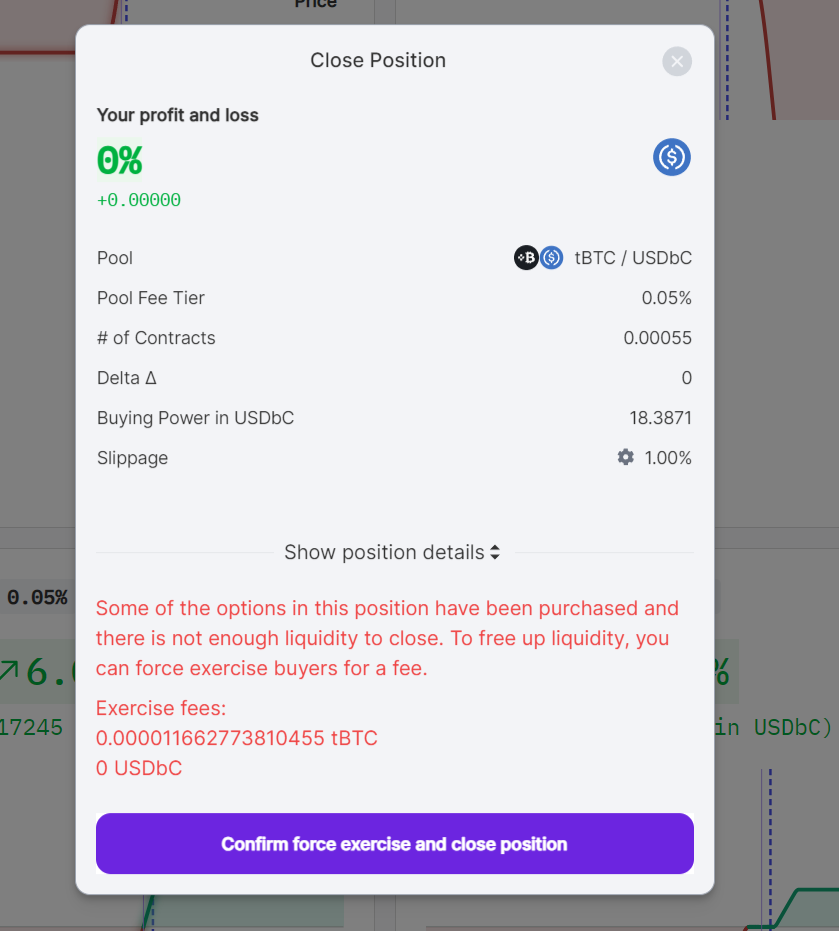Click the large USDbC coin icon

coord(672,157)
